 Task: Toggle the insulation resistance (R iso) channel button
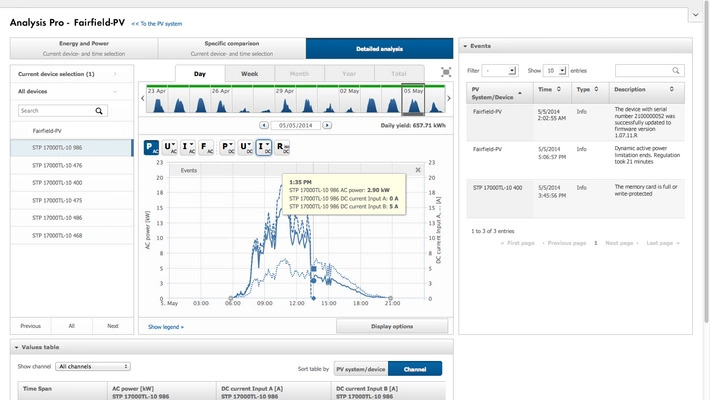pos(283,147)
